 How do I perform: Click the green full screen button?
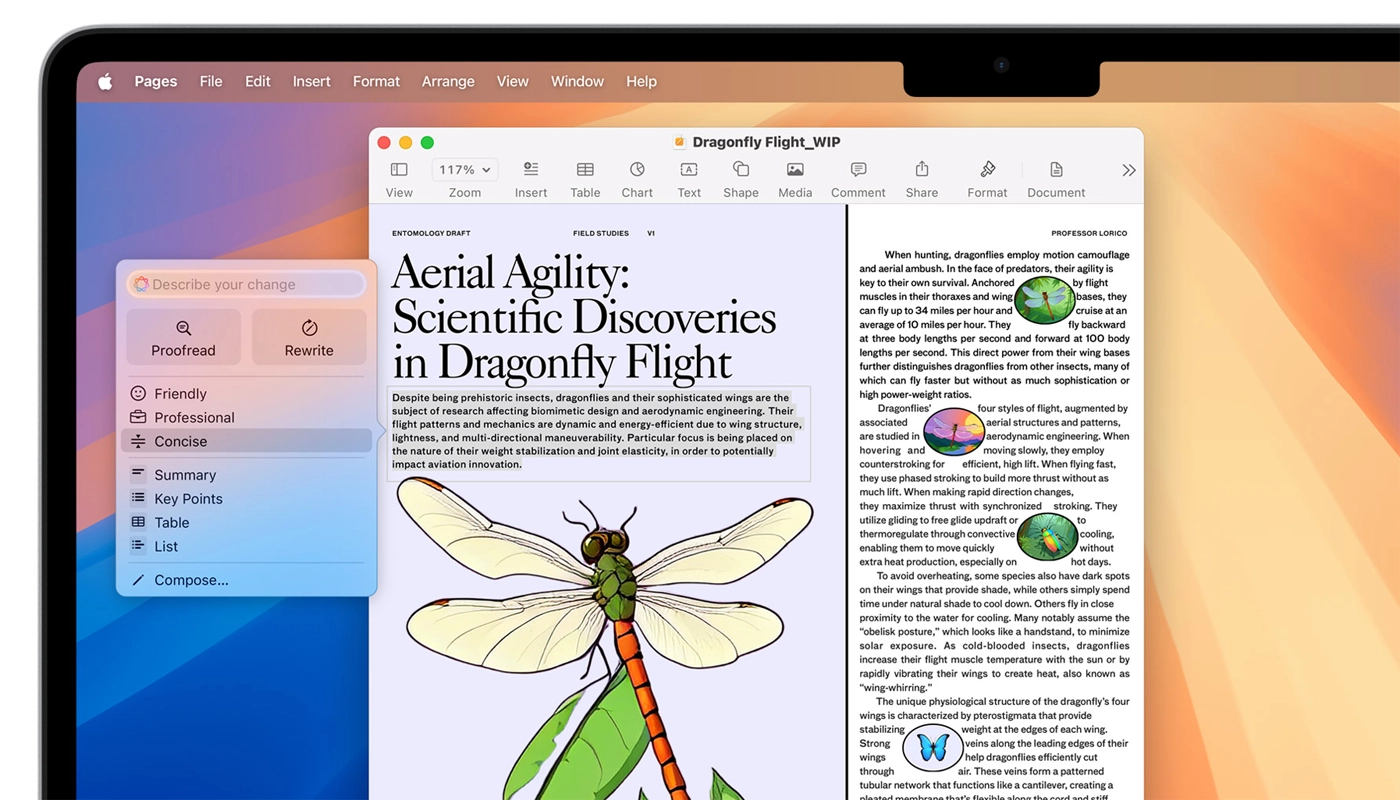(428, 143)
